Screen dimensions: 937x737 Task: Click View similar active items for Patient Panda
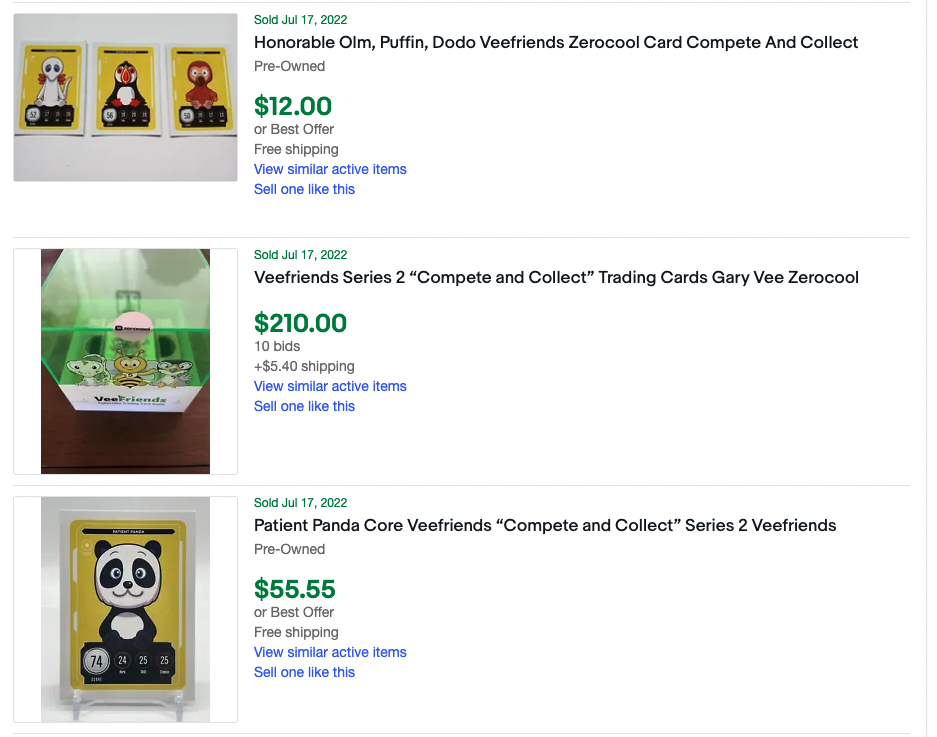coord(330,652)
